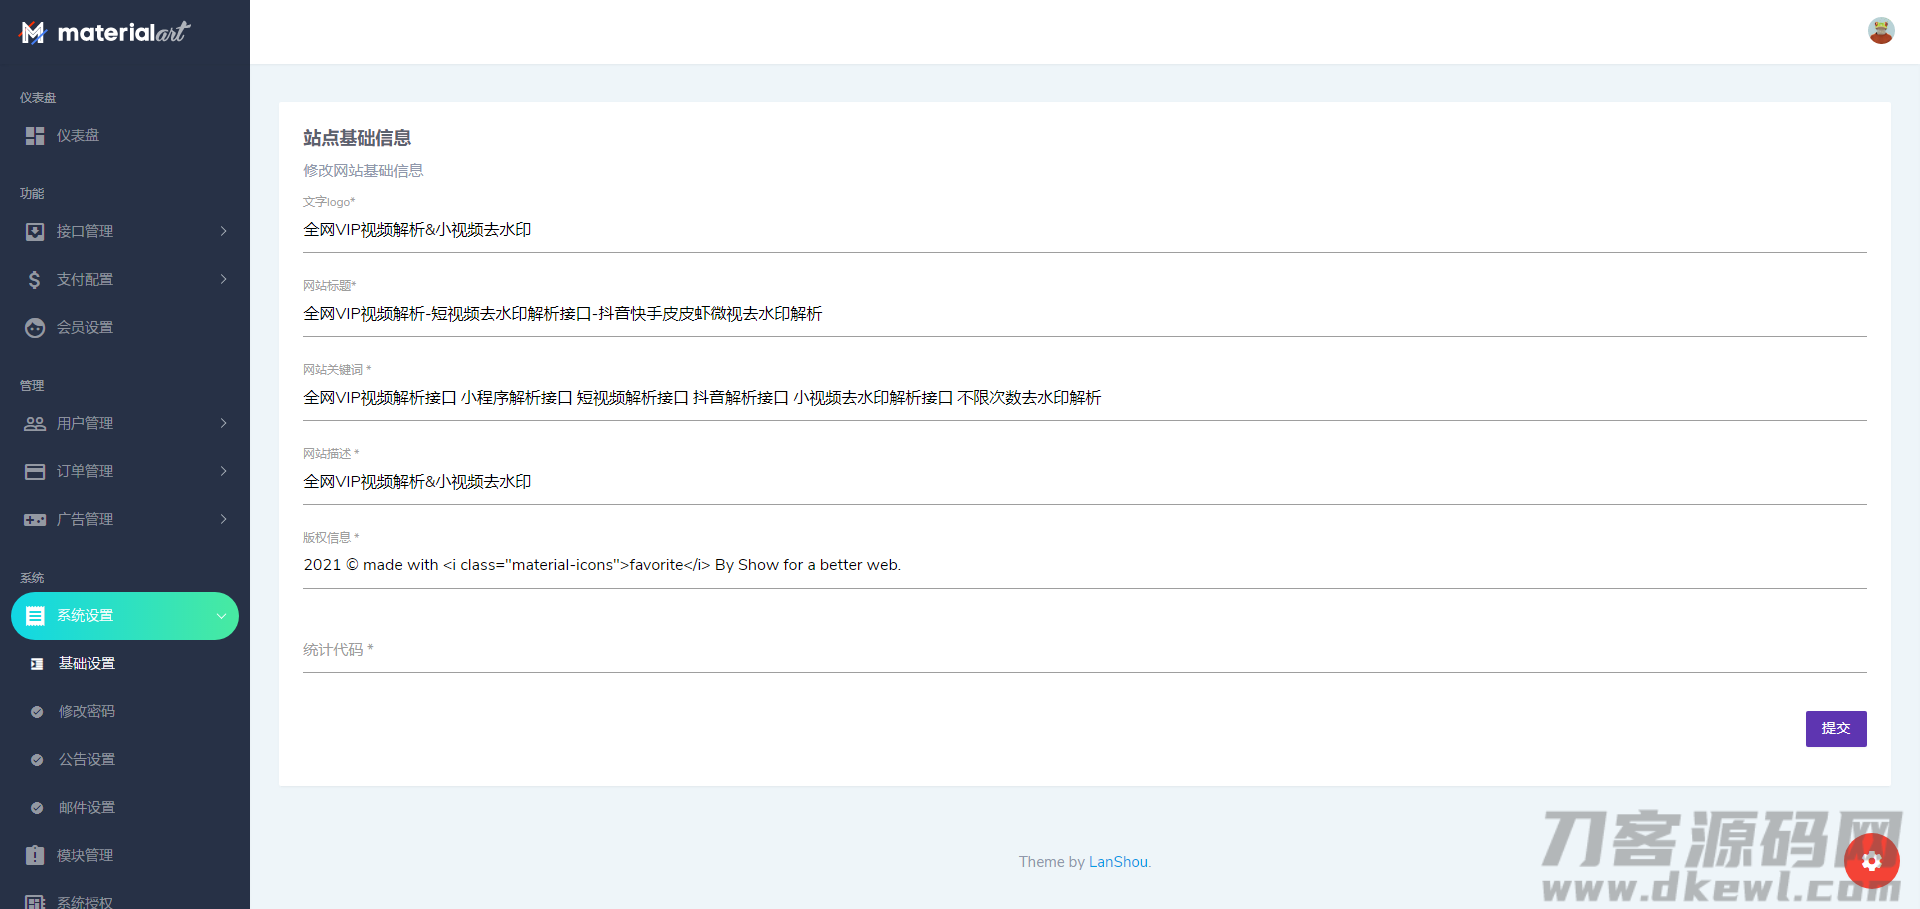Click the 订单管理 card icon
This screenshot has height=909, width=1920.
[35, 472]
